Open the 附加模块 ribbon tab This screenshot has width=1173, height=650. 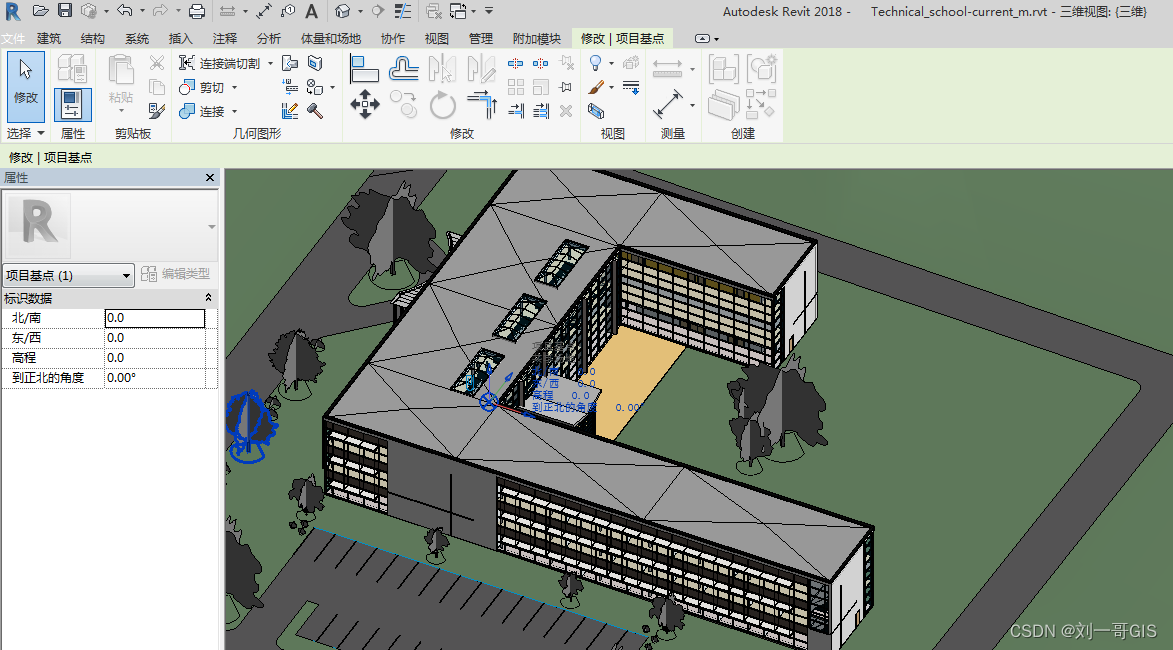(x=536, y=38)
